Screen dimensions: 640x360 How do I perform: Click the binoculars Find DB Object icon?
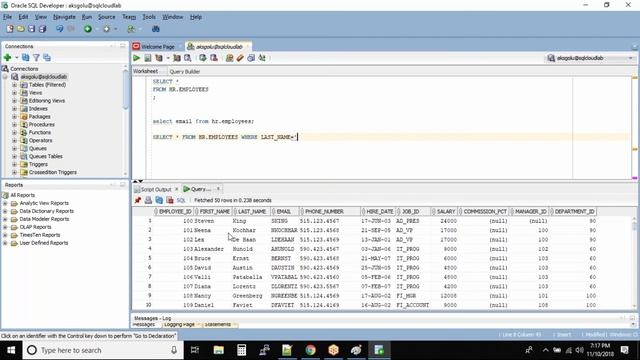click(x=156, y=29)
